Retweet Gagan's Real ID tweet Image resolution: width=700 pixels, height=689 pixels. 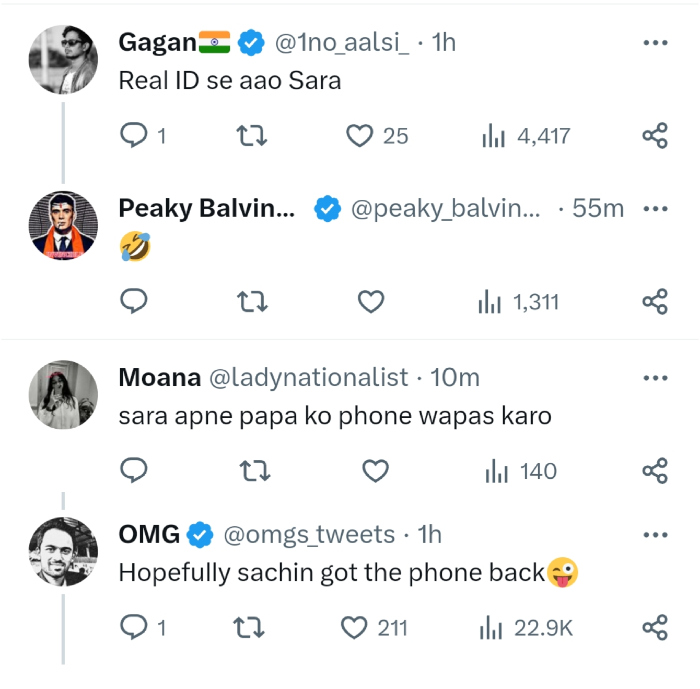[251, 135]
